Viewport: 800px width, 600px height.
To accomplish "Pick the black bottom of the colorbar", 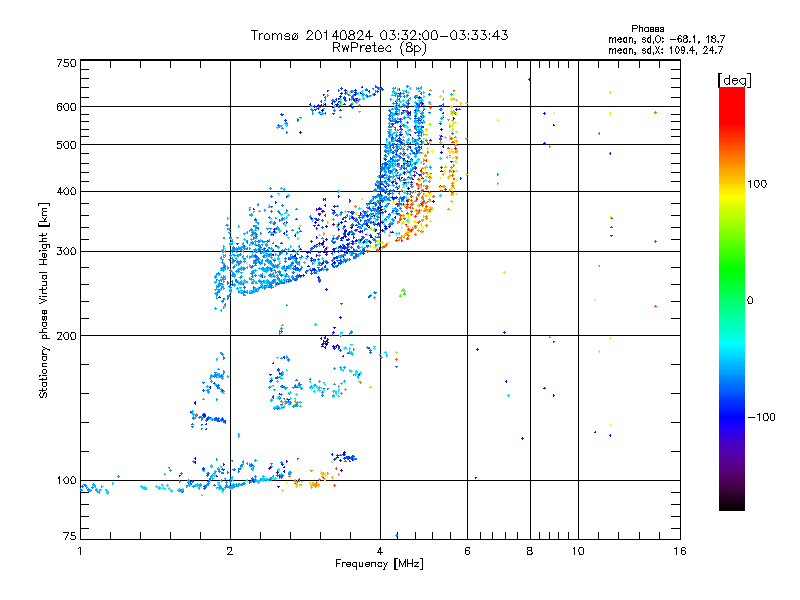I will (732, 503).
